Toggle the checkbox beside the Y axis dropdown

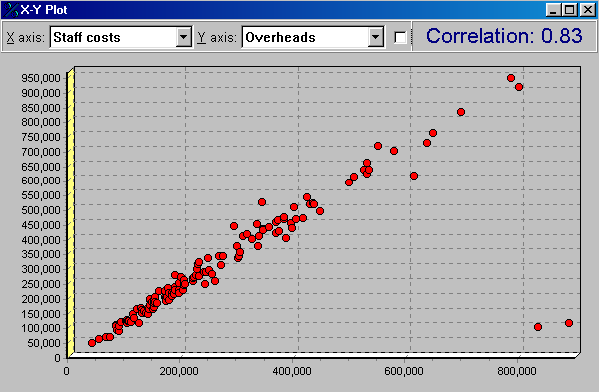coord(400,37)
